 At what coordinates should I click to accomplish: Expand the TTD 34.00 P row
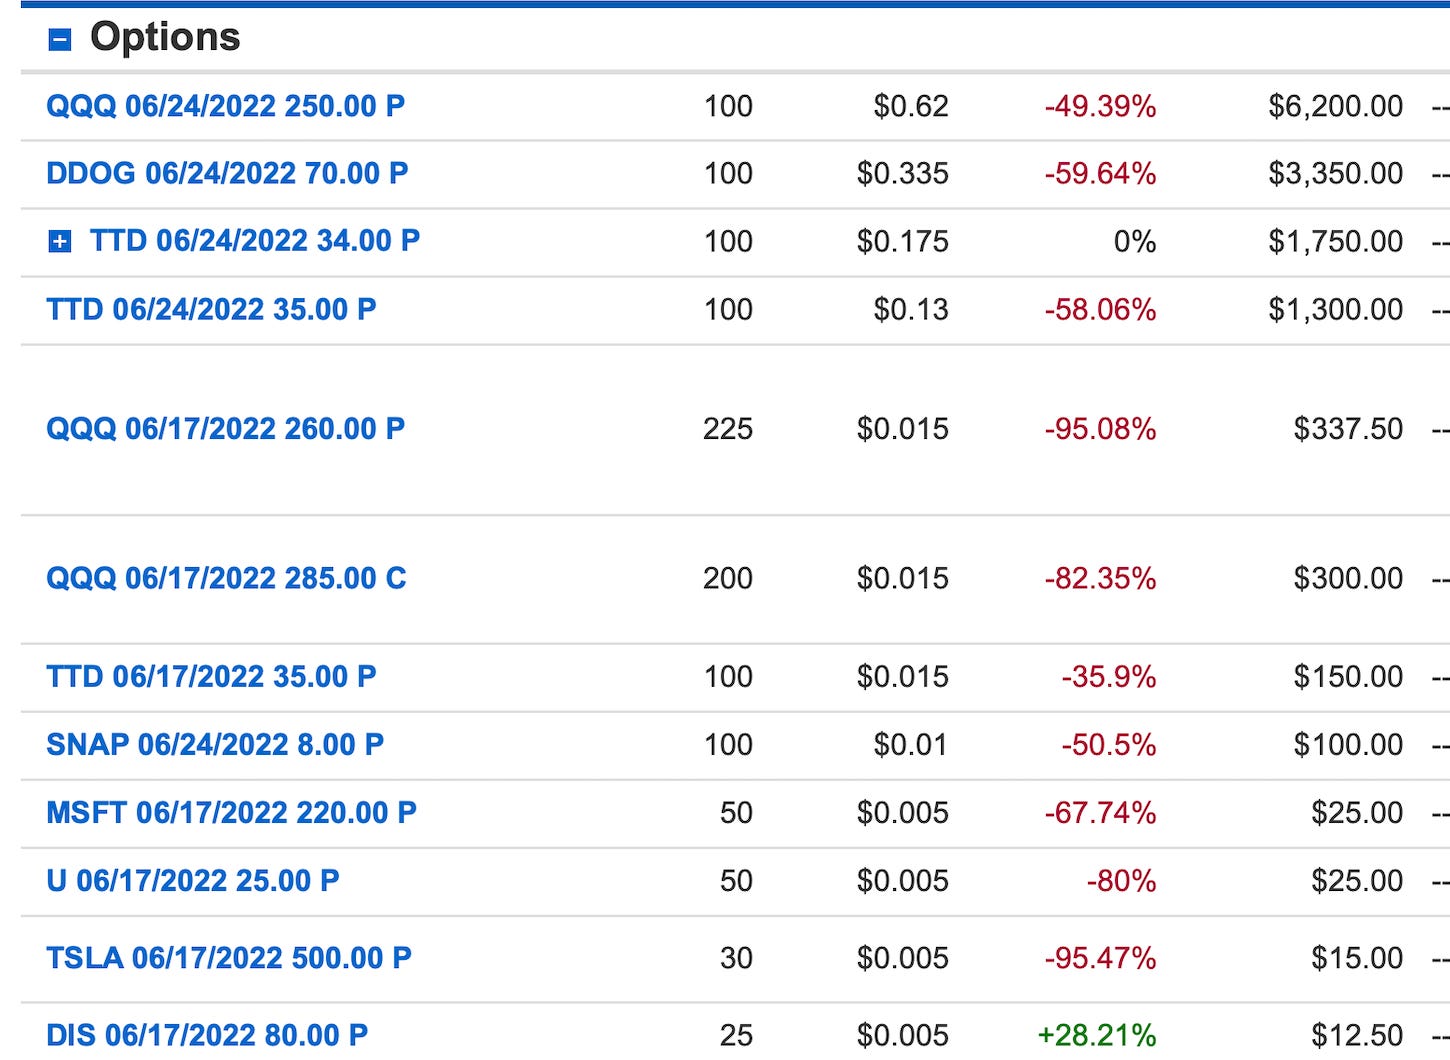click(60, 241)
